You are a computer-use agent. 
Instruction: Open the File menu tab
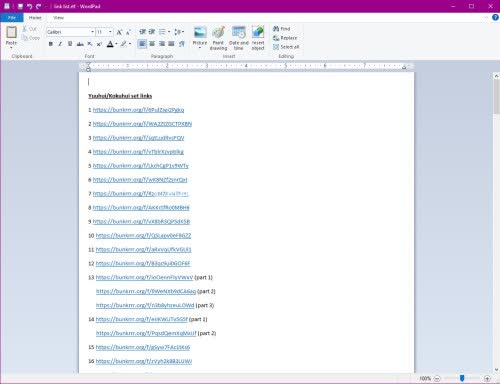[12, 18]
